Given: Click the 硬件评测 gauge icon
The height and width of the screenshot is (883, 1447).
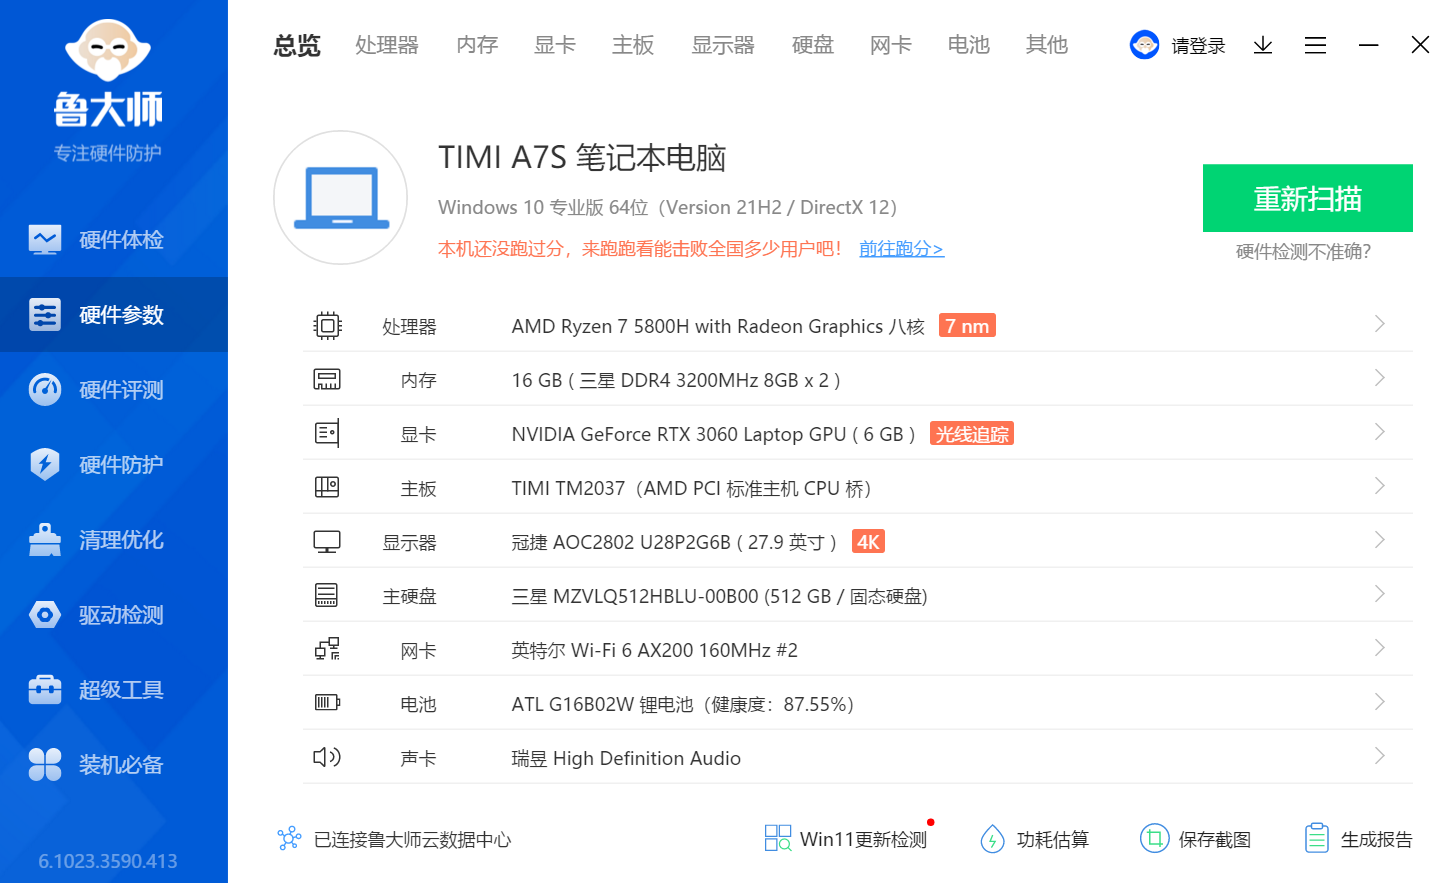Looking at the screenshot, I should (x=45, y=390).
